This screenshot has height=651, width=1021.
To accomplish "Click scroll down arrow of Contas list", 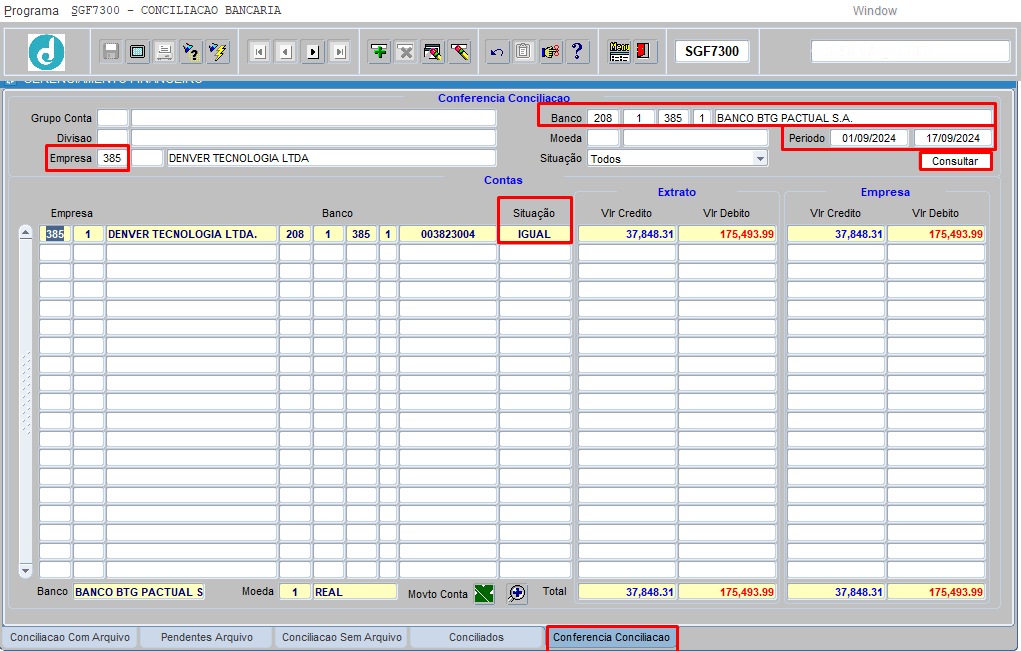I will click(25, 571).
